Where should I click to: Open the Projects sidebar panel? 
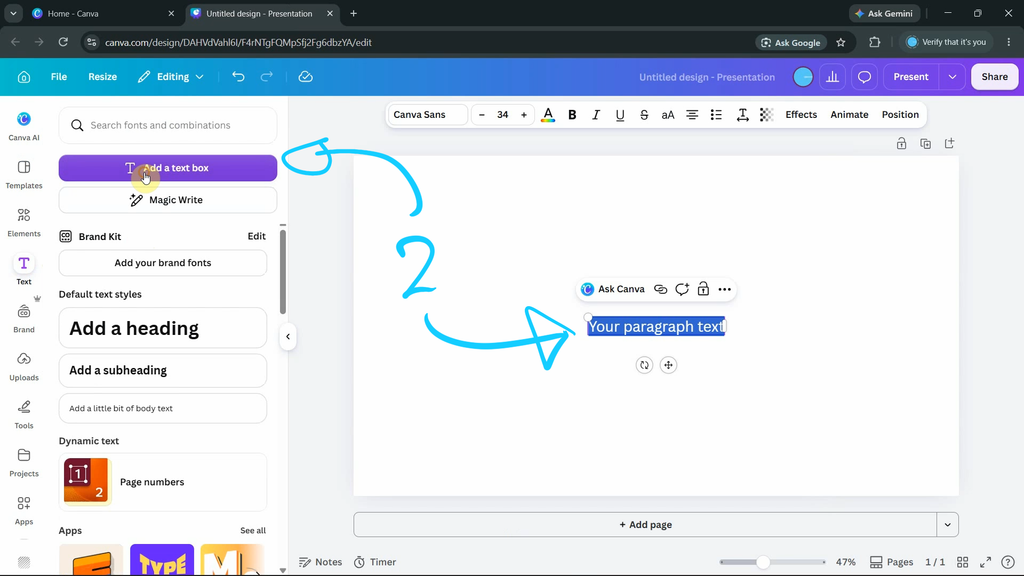[x=24, y=462]
